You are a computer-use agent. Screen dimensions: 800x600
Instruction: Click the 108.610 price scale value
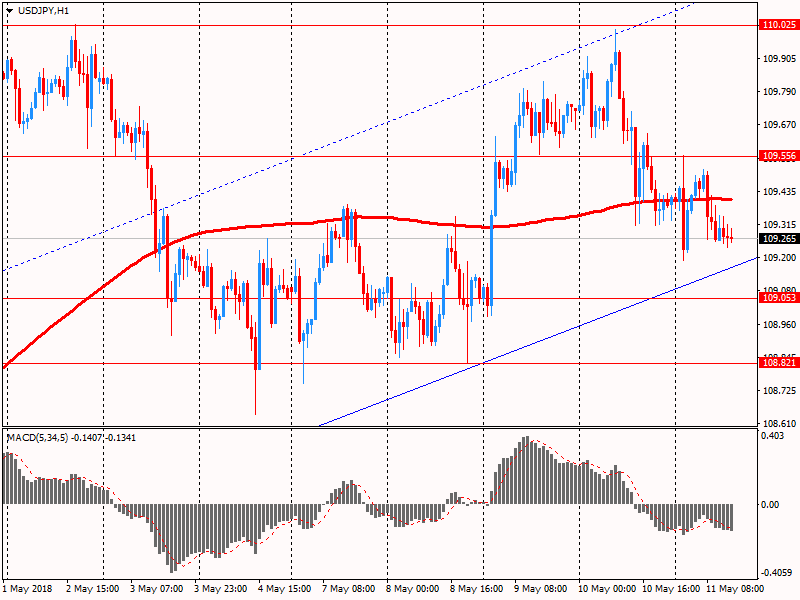click(779, 423)
